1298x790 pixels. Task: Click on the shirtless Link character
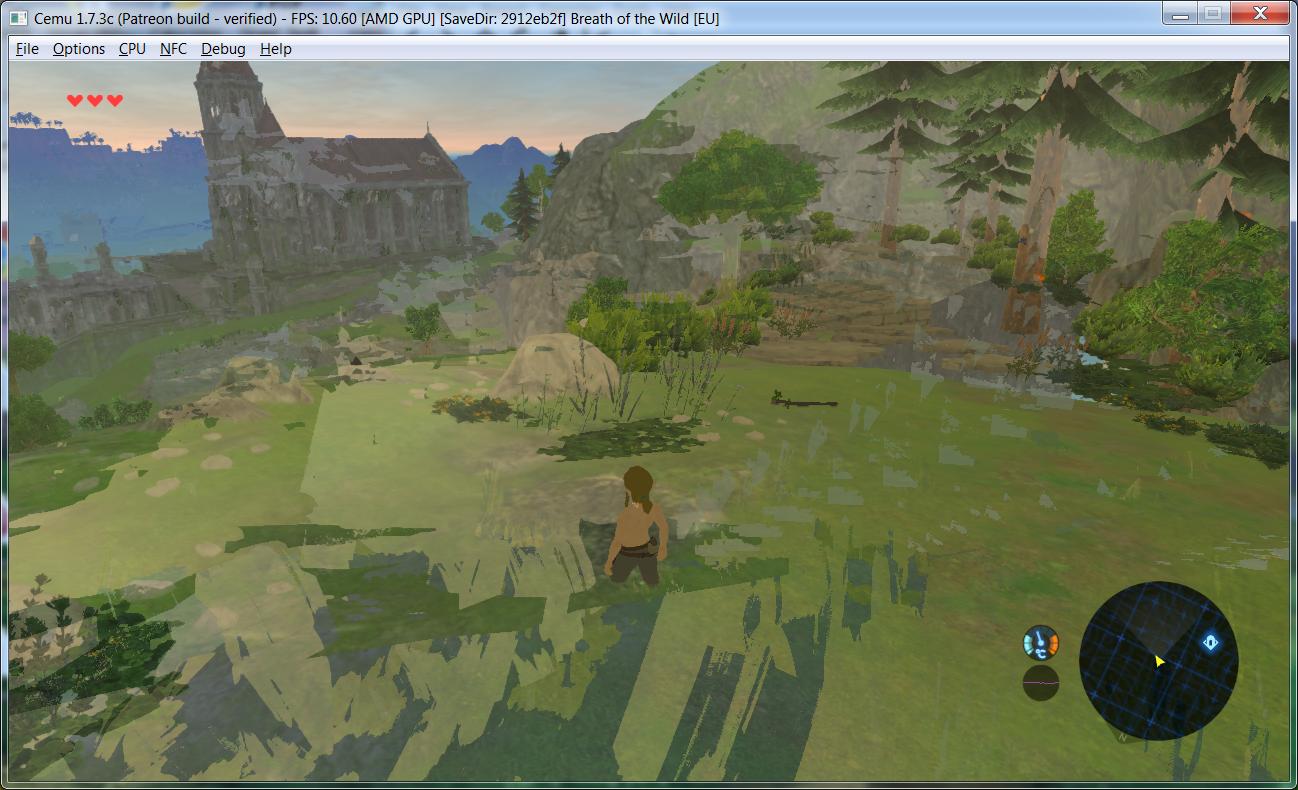click(634, 527)
